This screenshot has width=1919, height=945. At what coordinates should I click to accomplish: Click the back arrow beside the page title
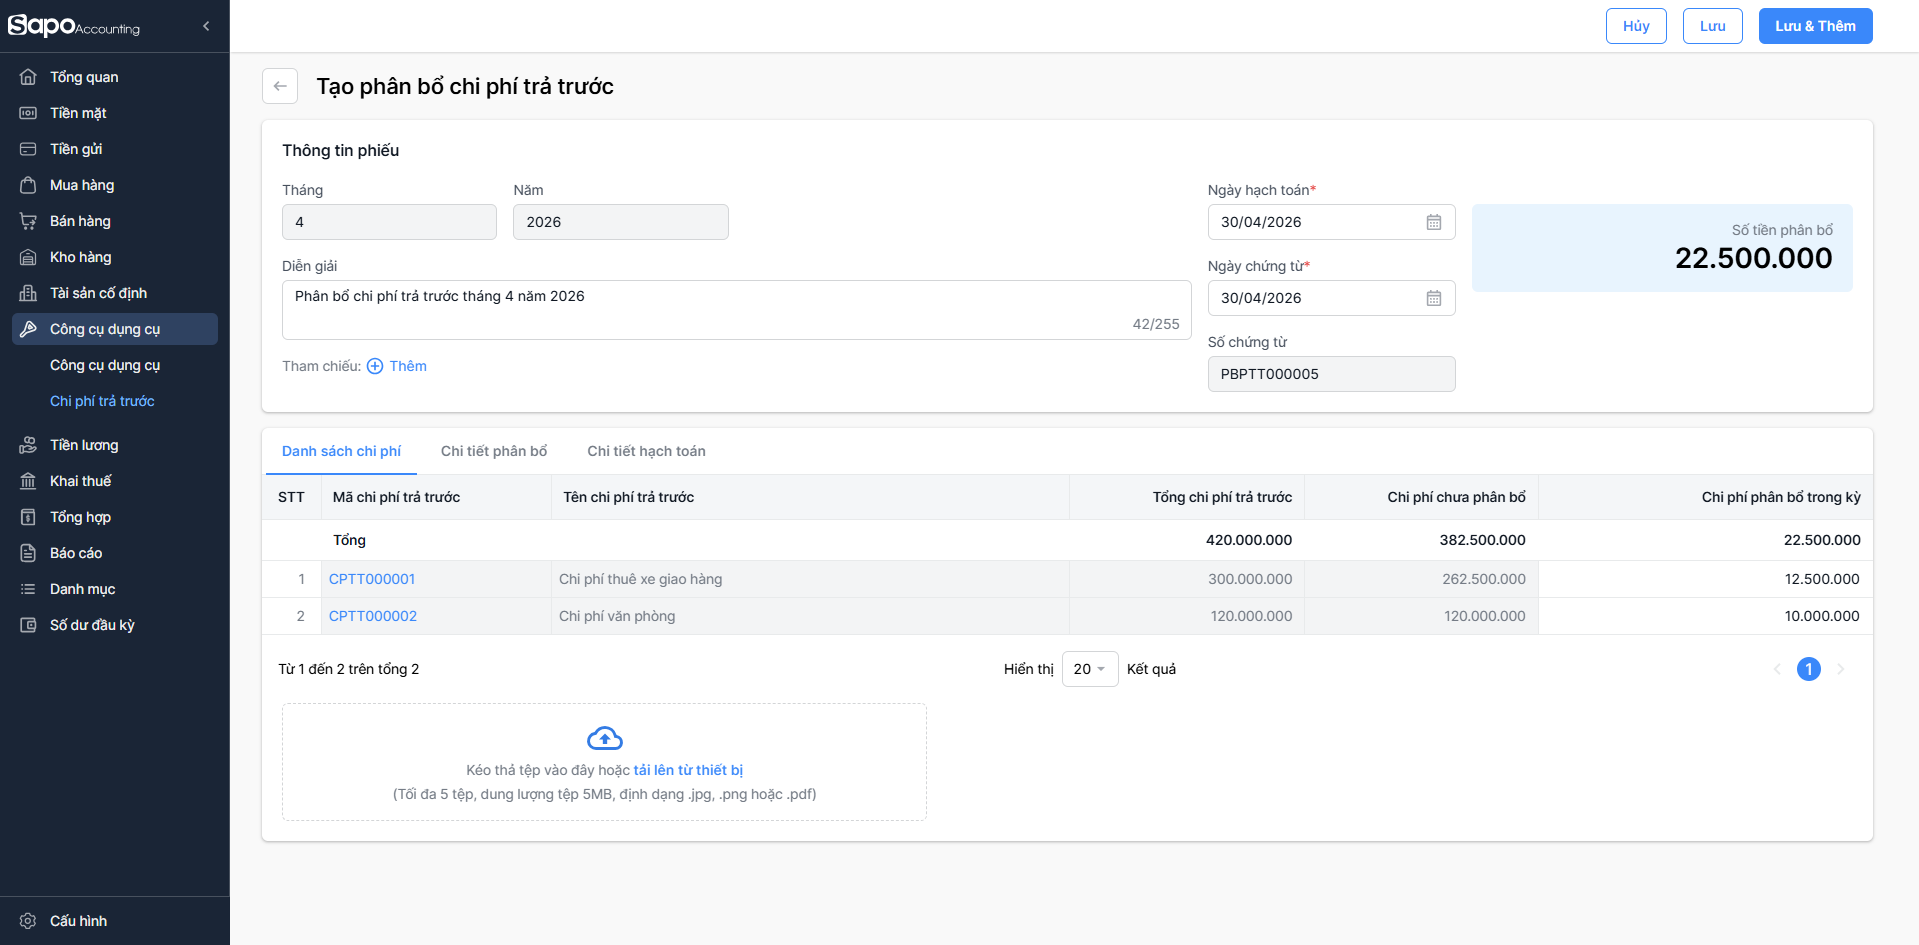pyautogui.click(x=280, y=86)
